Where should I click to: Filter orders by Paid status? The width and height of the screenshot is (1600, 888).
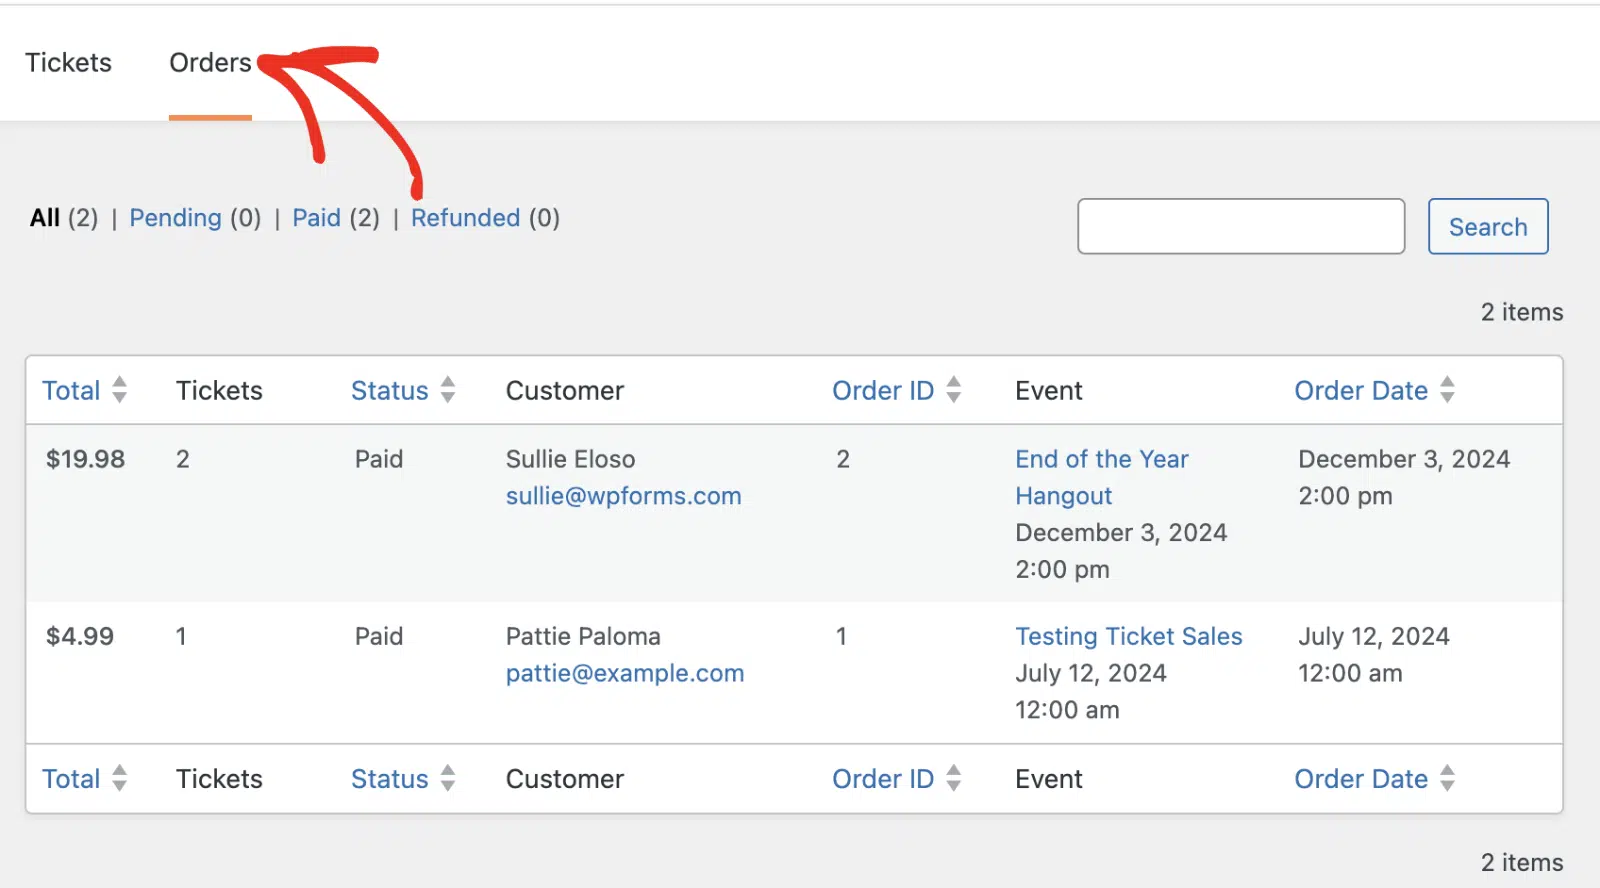click(x=316, y=218)
